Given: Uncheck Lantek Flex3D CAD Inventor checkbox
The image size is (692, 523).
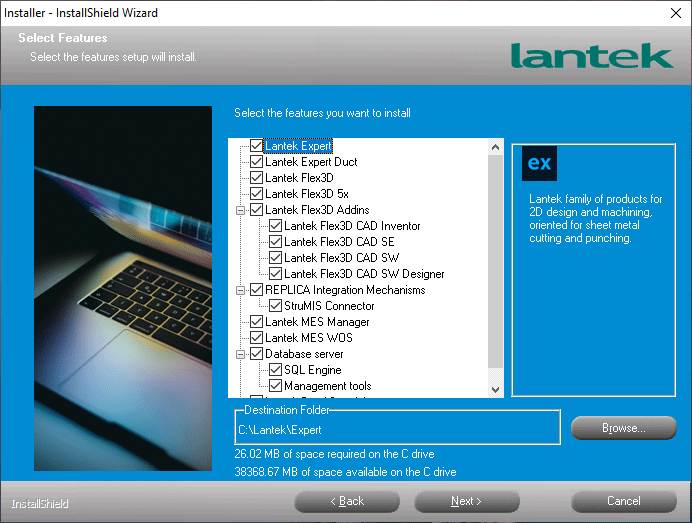Looking at the screenshot, I should point(275,226).
